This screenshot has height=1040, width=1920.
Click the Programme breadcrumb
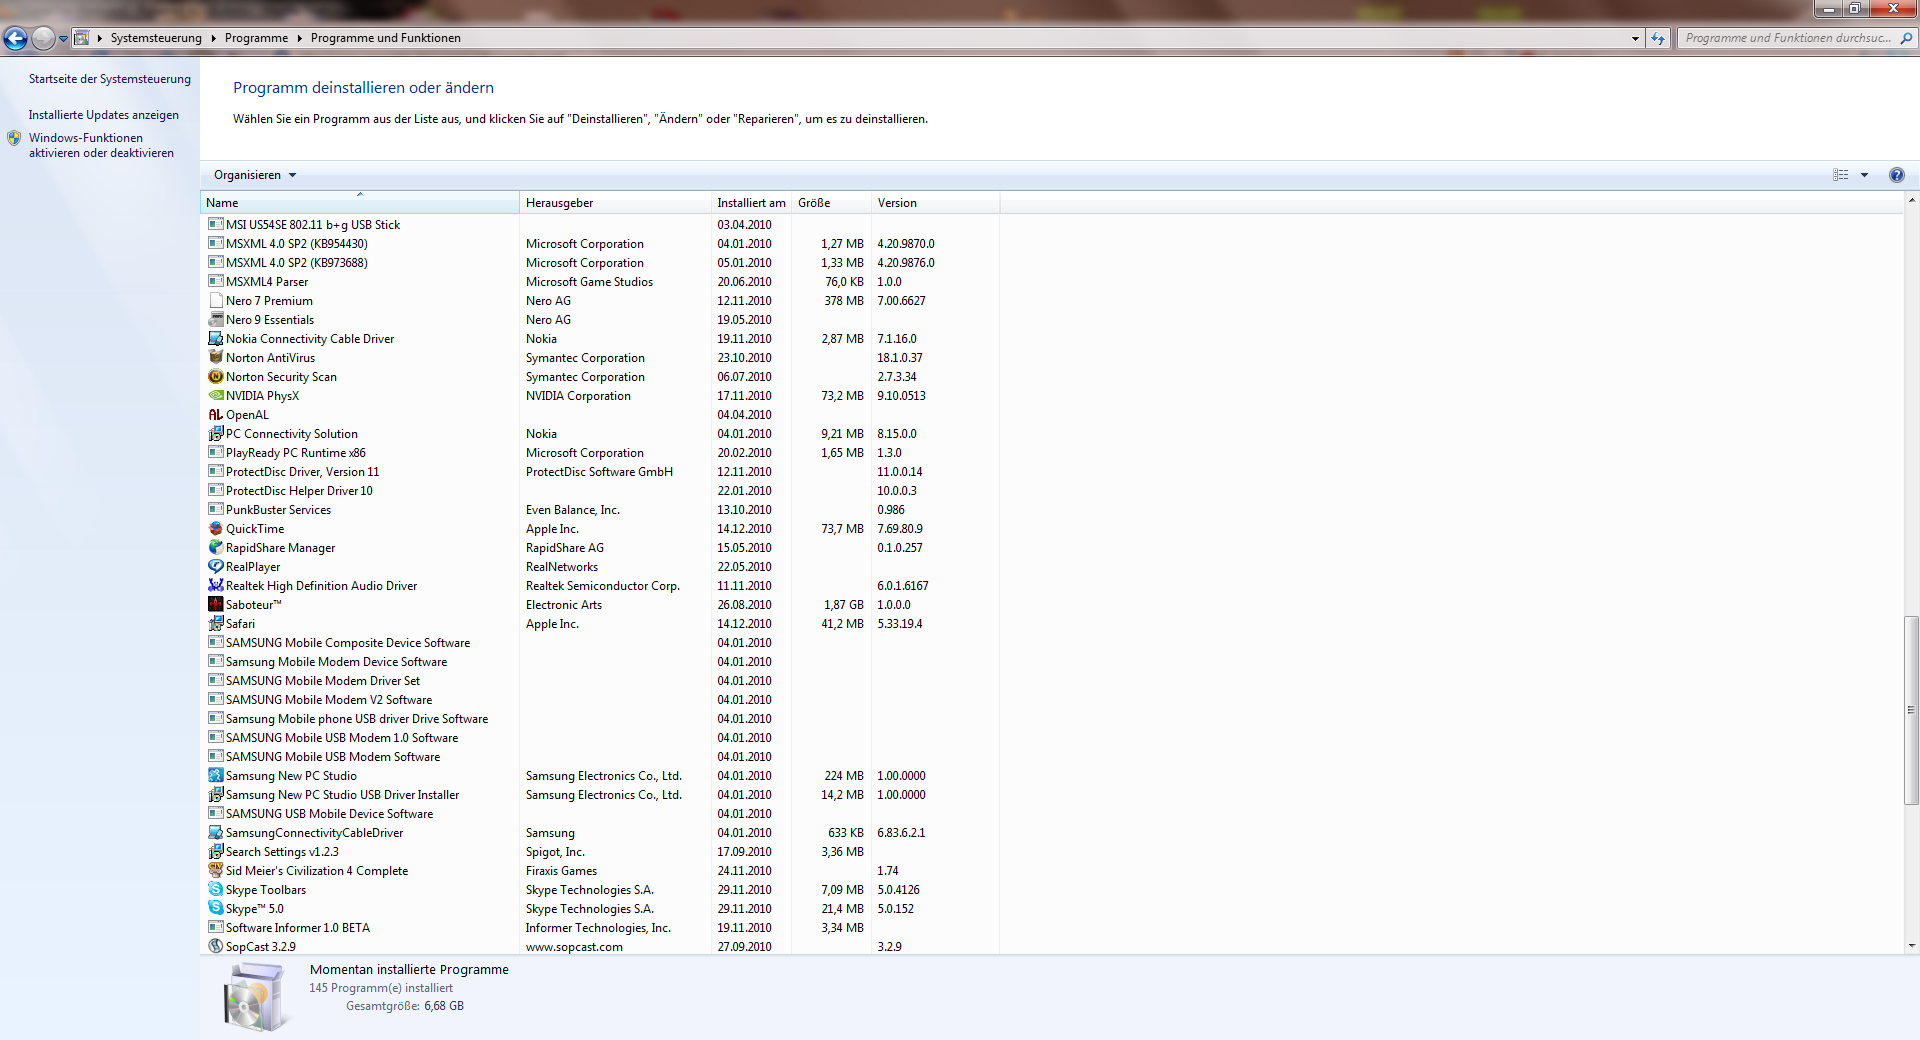click(256, 38)
